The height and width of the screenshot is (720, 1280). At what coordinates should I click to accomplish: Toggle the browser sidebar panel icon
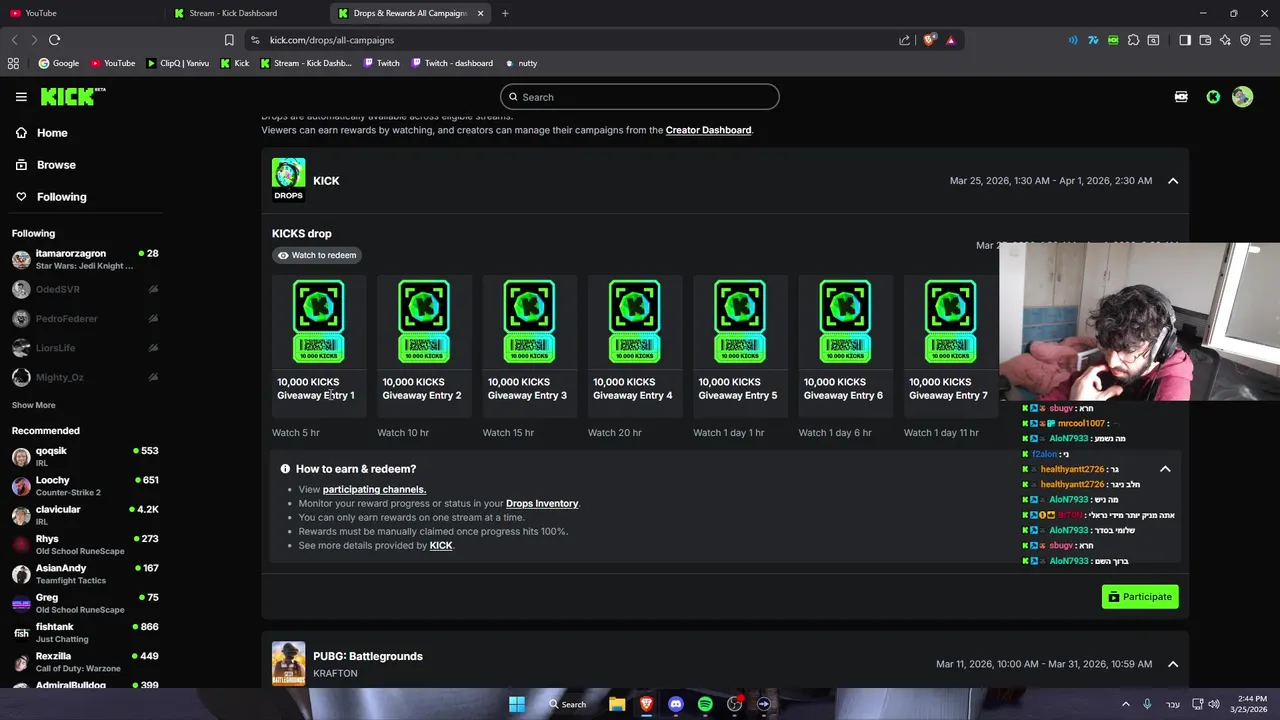coord(1185,40)
